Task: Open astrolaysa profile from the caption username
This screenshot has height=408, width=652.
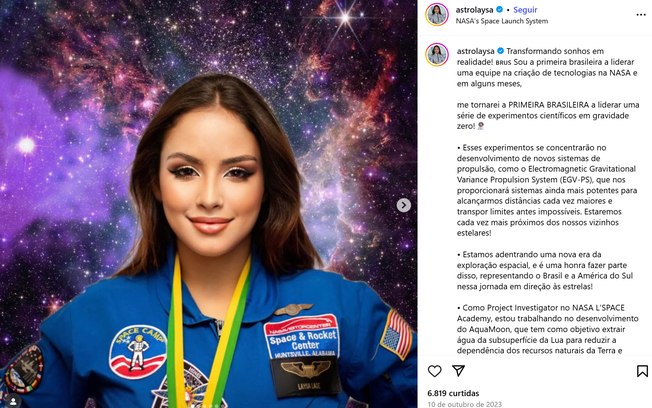Action: (x=476, y=51)
